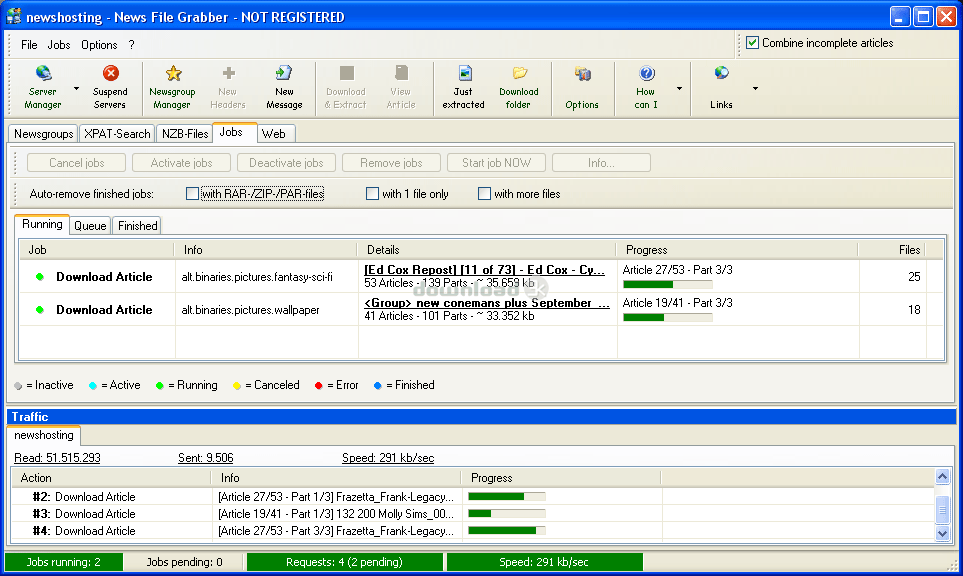
Task: Select the newshosting traffic tab
Action: (44, 435)
